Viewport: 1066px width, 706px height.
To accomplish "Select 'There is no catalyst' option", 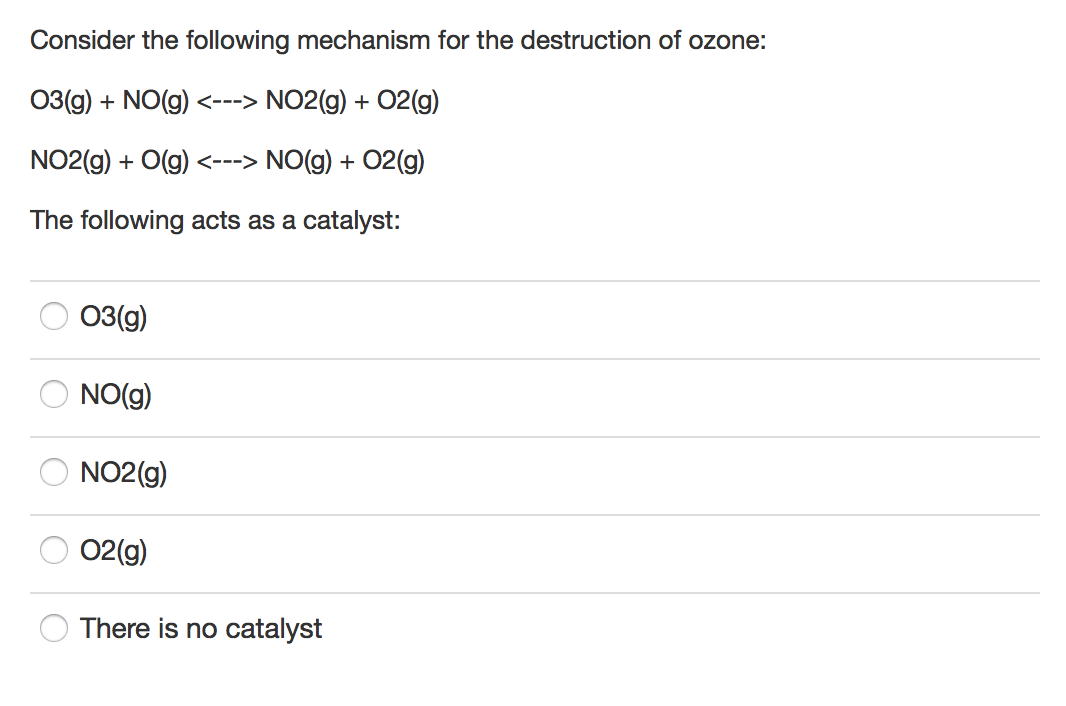I will (54, 628).
